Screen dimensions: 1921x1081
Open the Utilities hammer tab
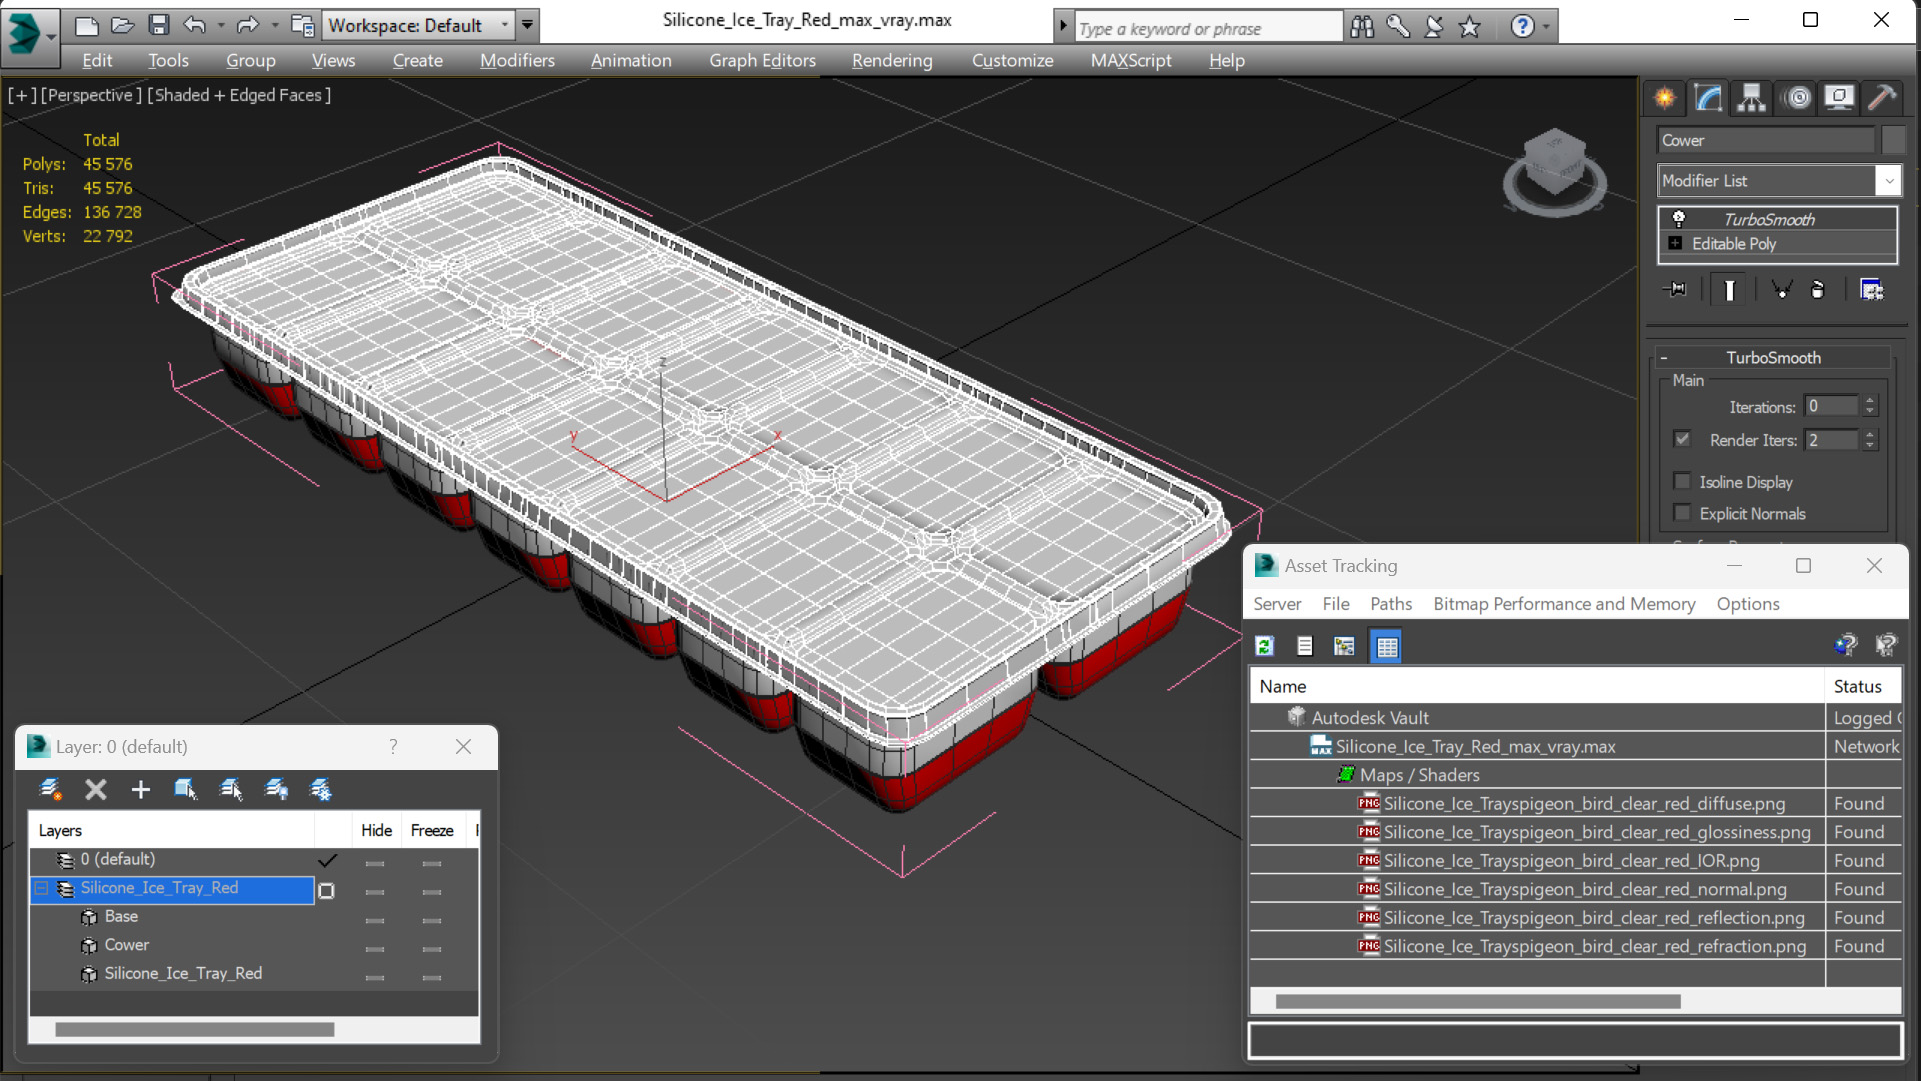pyautogui.click(x=1882, y=98)
